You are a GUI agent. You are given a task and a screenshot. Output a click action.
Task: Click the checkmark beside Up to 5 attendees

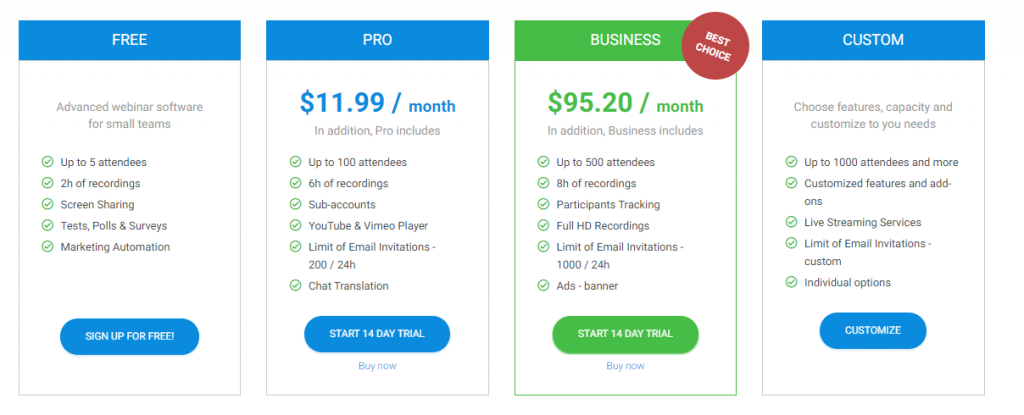[x=48, y=161]
